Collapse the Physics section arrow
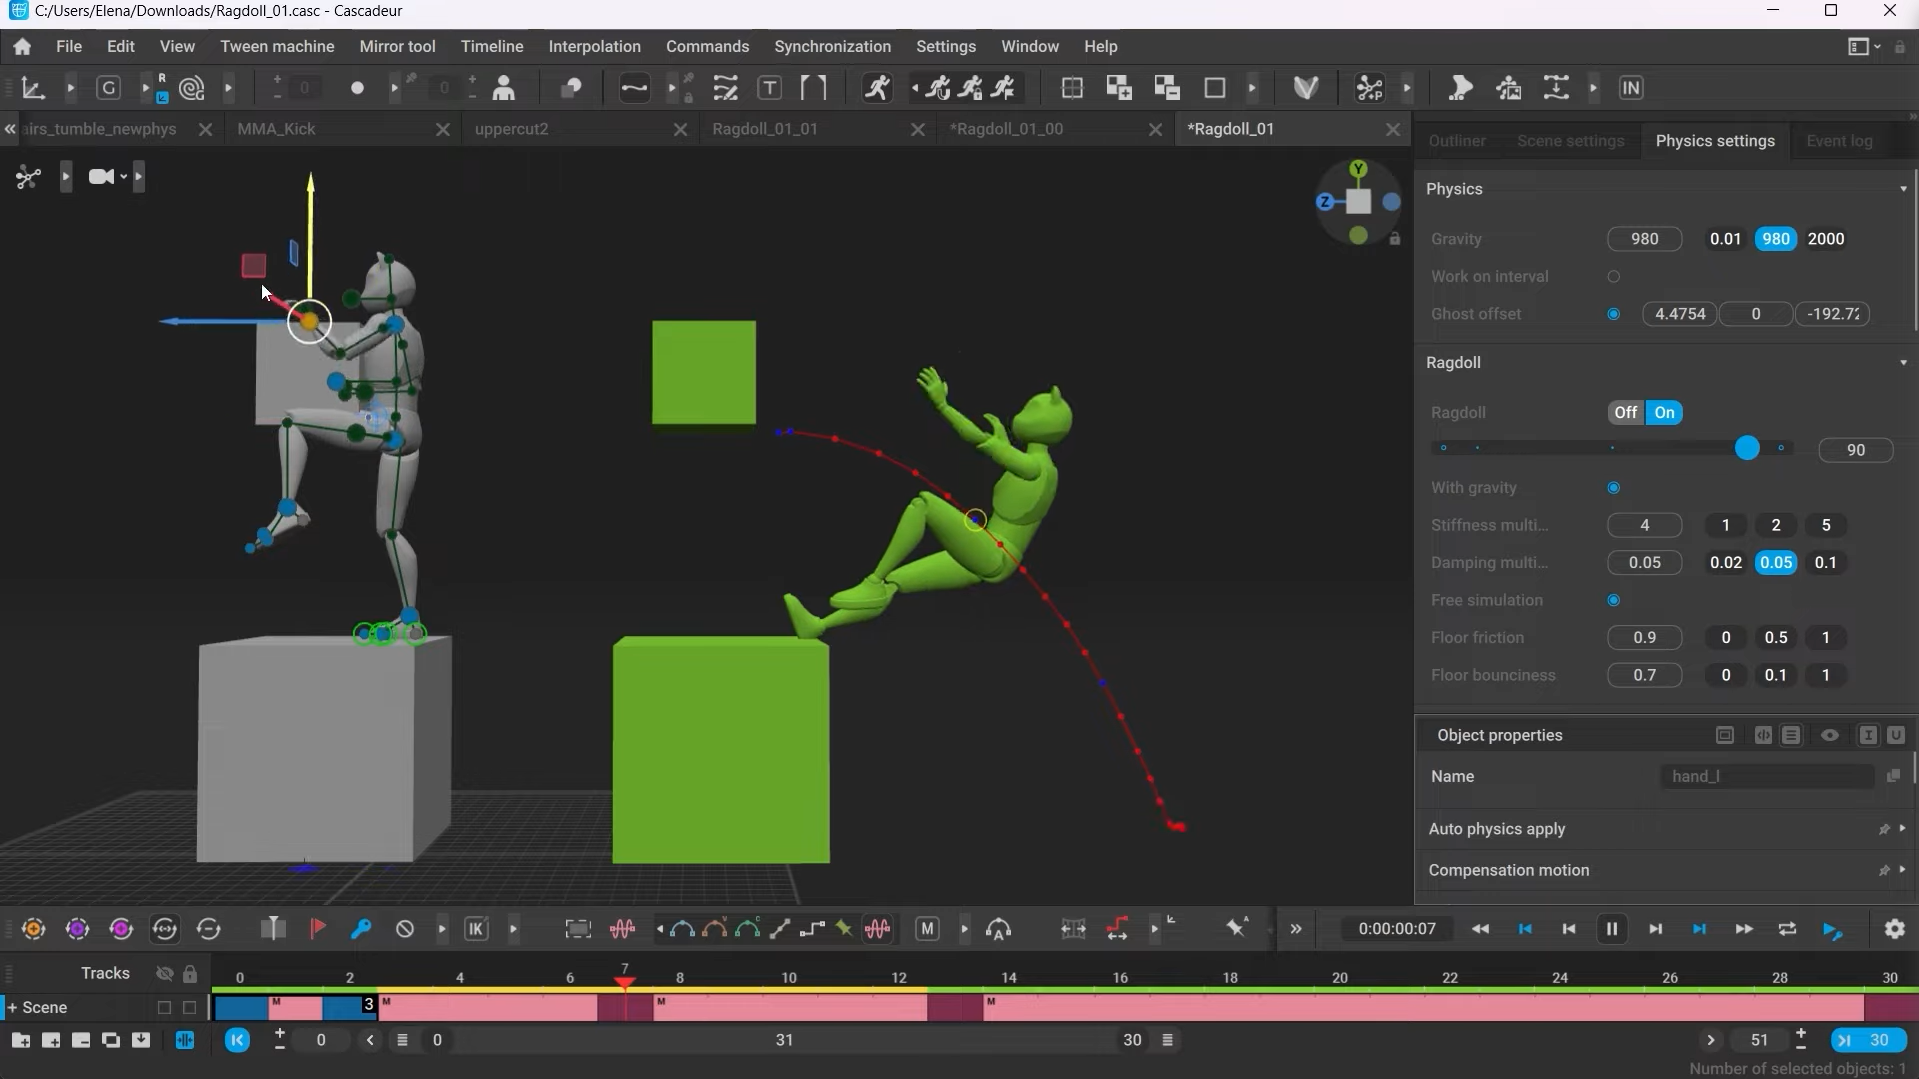 coord(1903,189)
